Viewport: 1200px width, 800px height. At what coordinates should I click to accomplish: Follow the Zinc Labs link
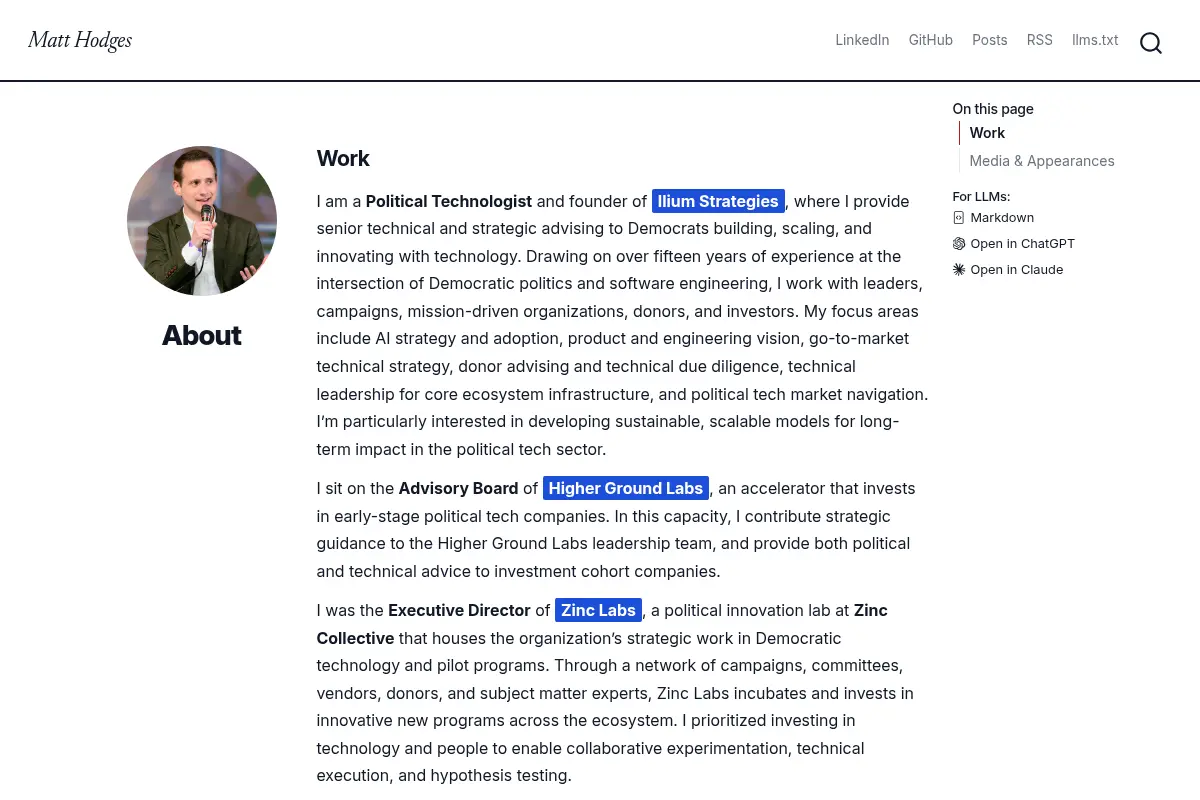click(x=598, y=610)
